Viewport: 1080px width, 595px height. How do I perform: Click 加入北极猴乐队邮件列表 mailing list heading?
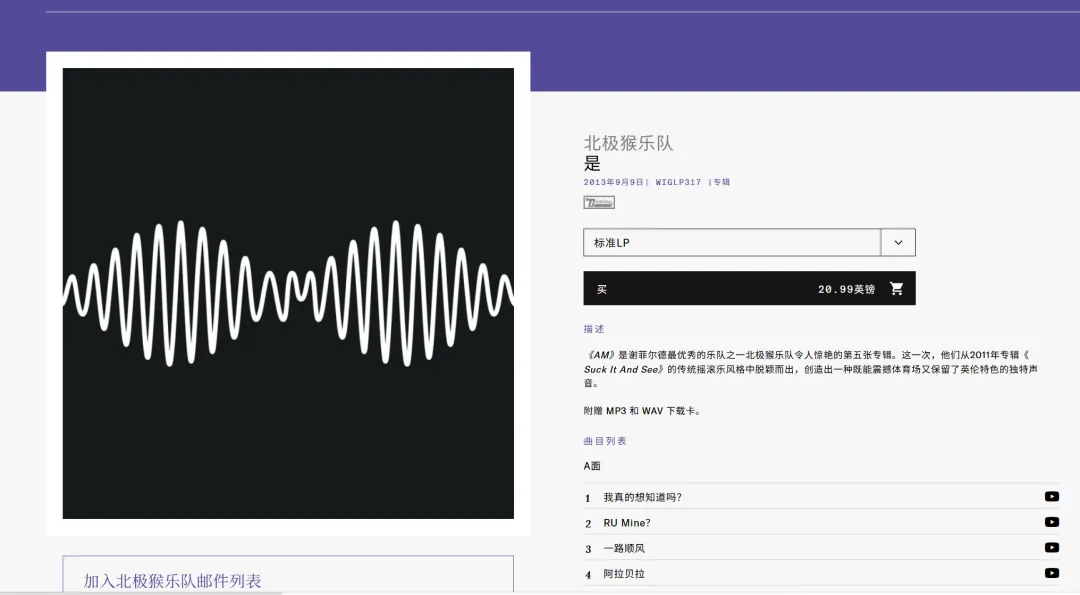click(x=172, y=581)
